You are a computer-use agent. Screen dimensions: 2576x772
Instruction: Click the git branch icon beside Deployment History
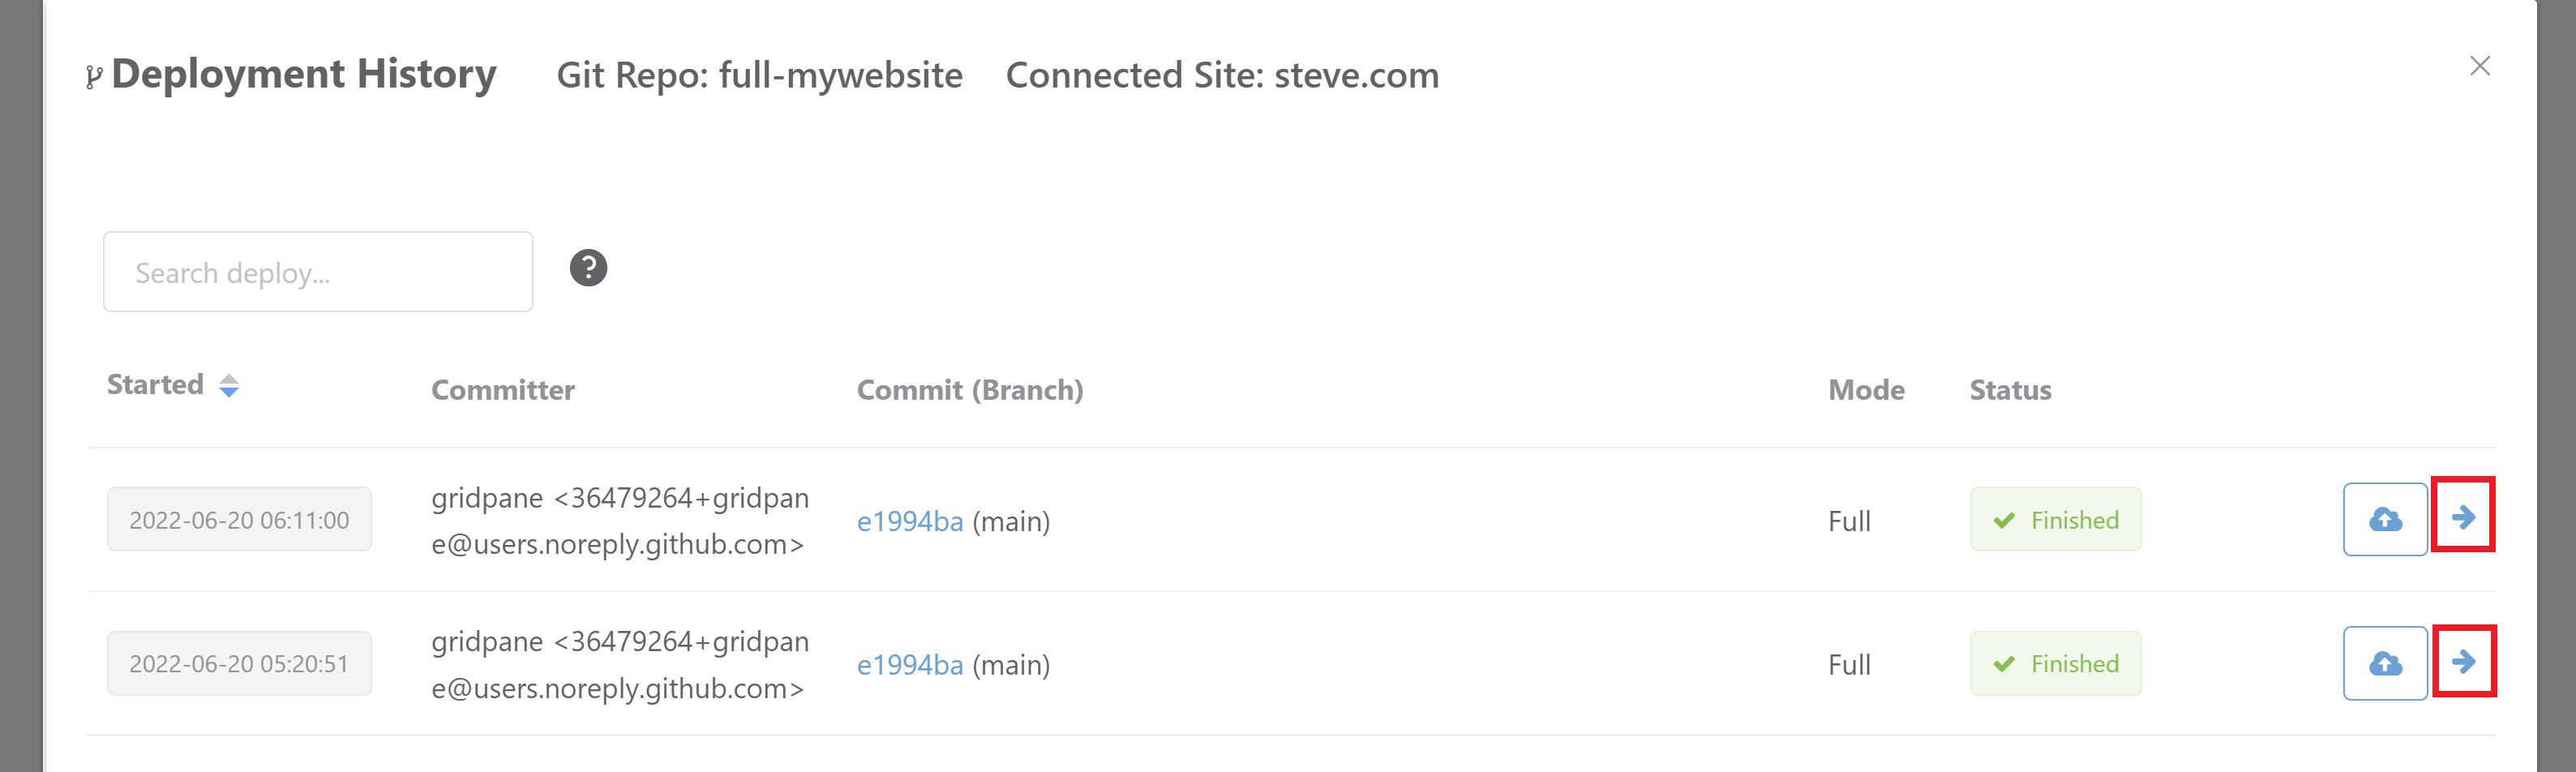94,77
